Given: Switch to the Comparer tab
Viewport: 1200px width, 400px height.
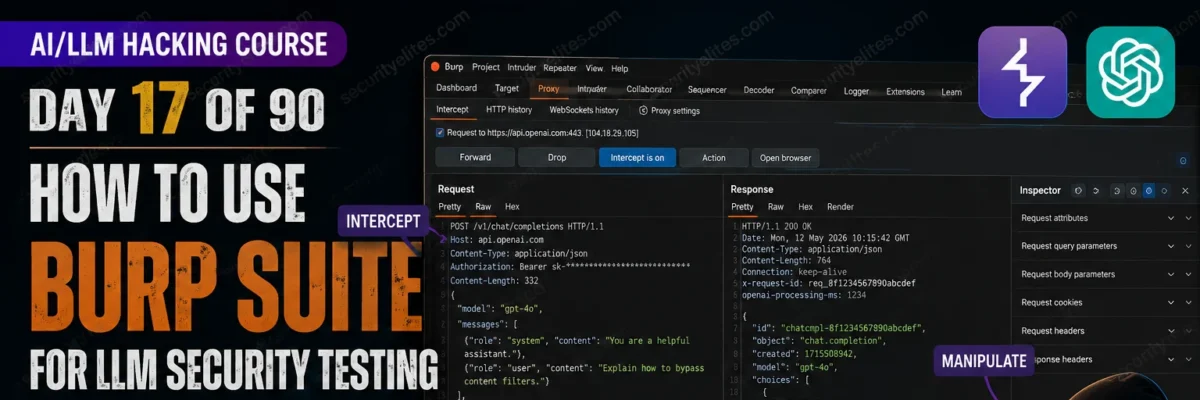Looking at the screenshot, I should coord(809,91).
